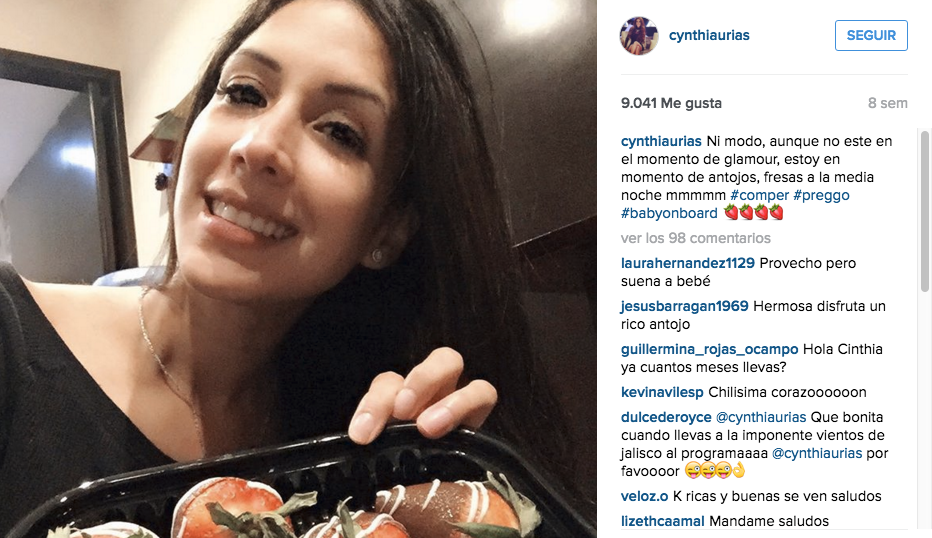Open the cynthiaurias username in the header
The height and width of the screenshot is (538, 932).
[x=709, y=36]
